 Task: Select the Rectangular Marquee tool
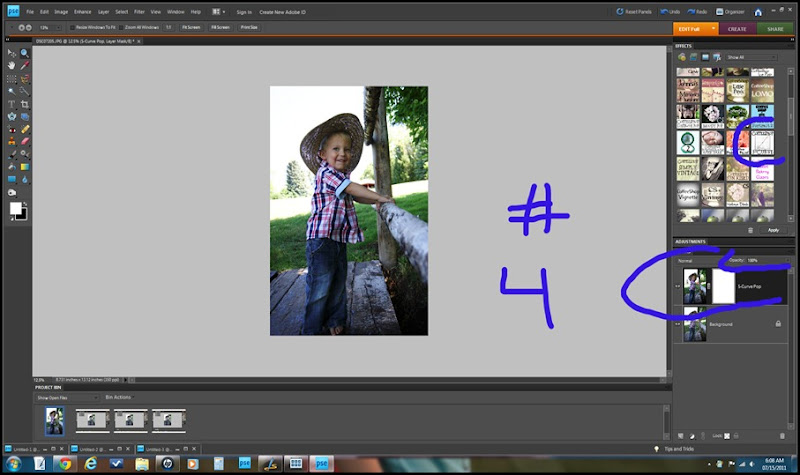coord(11,78)
